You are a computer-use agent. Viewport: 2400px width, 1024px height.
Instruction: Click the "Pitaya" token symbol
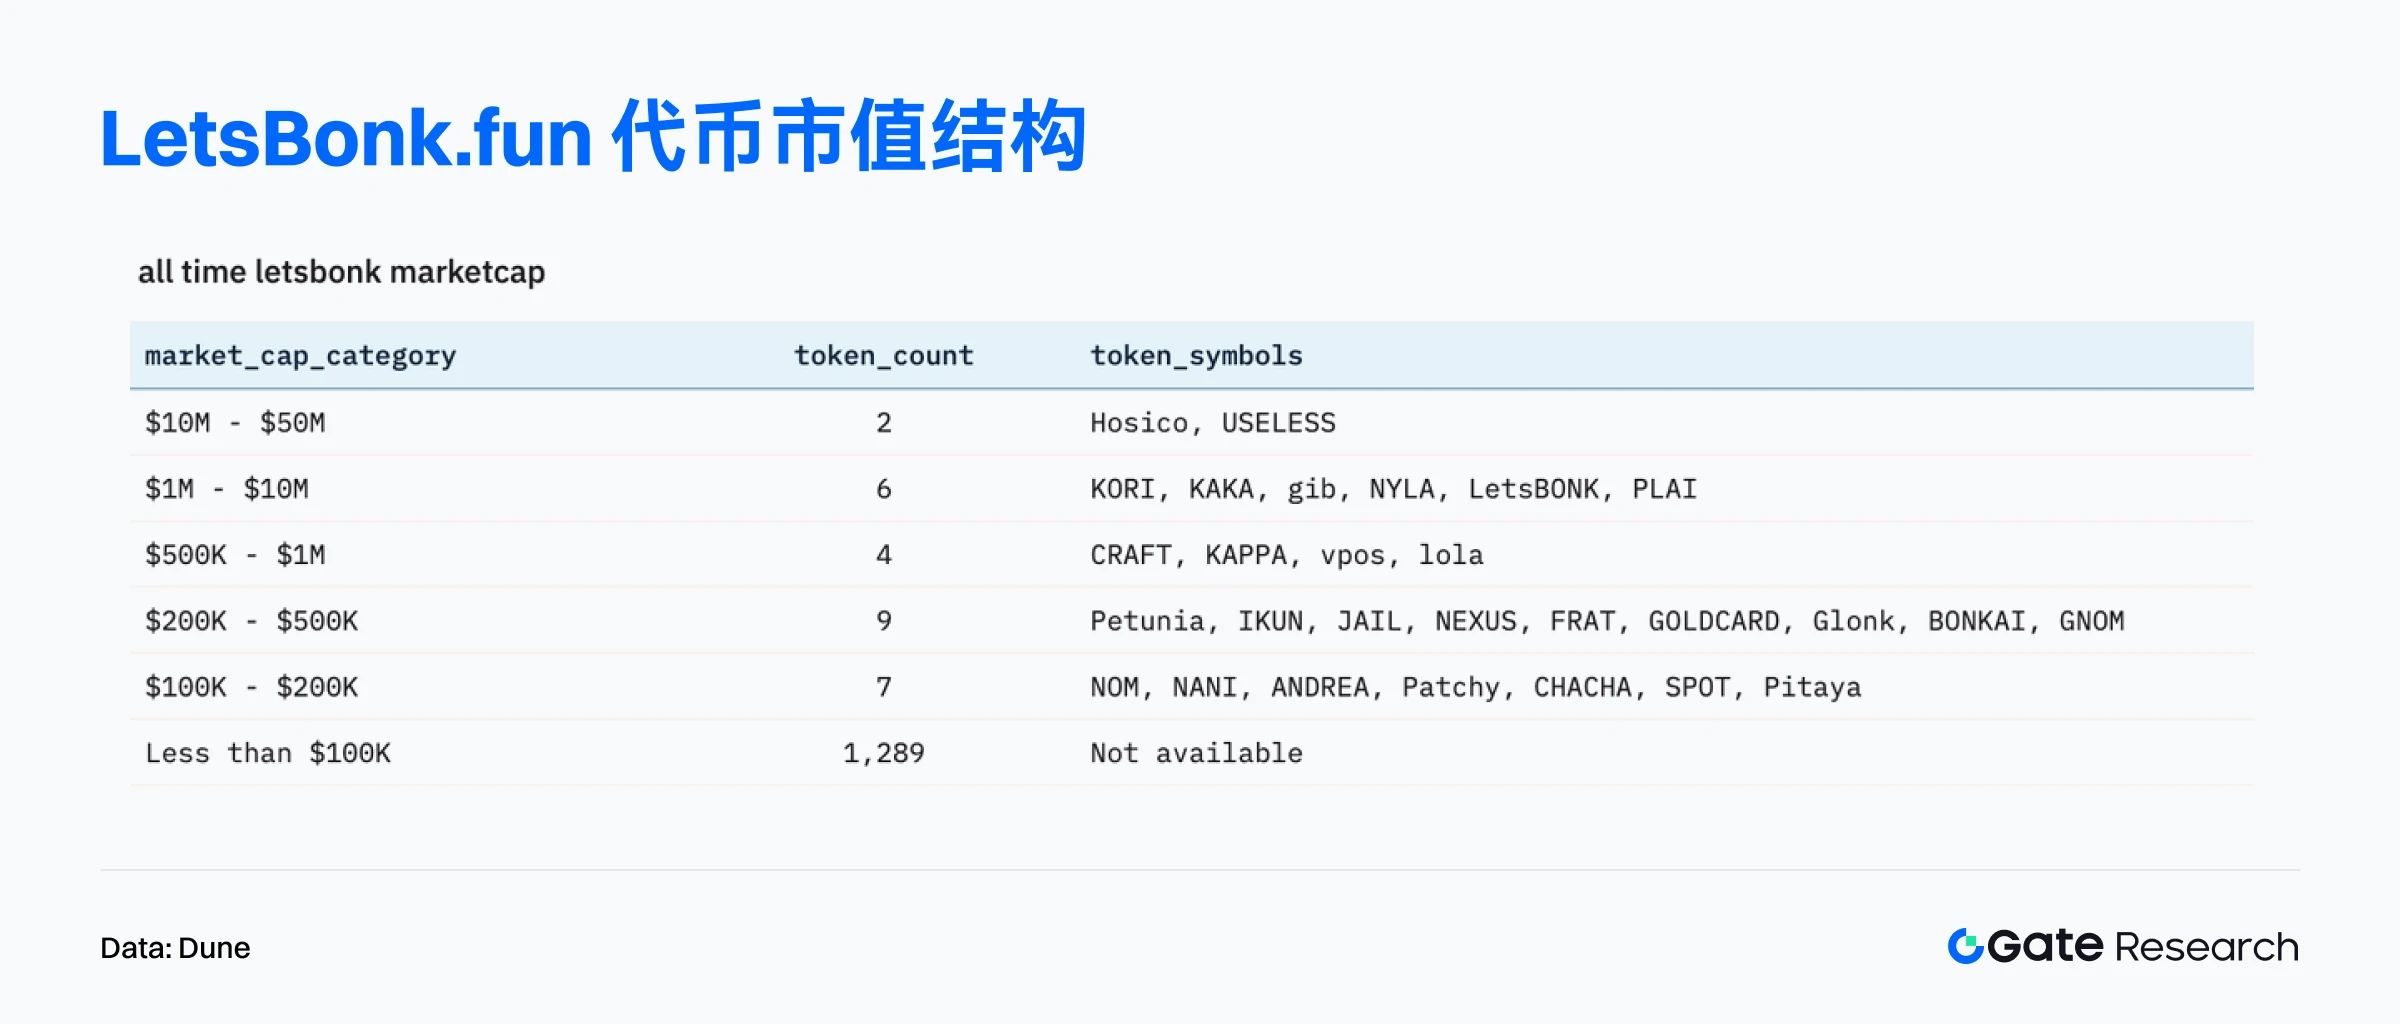click(1813, 688)
